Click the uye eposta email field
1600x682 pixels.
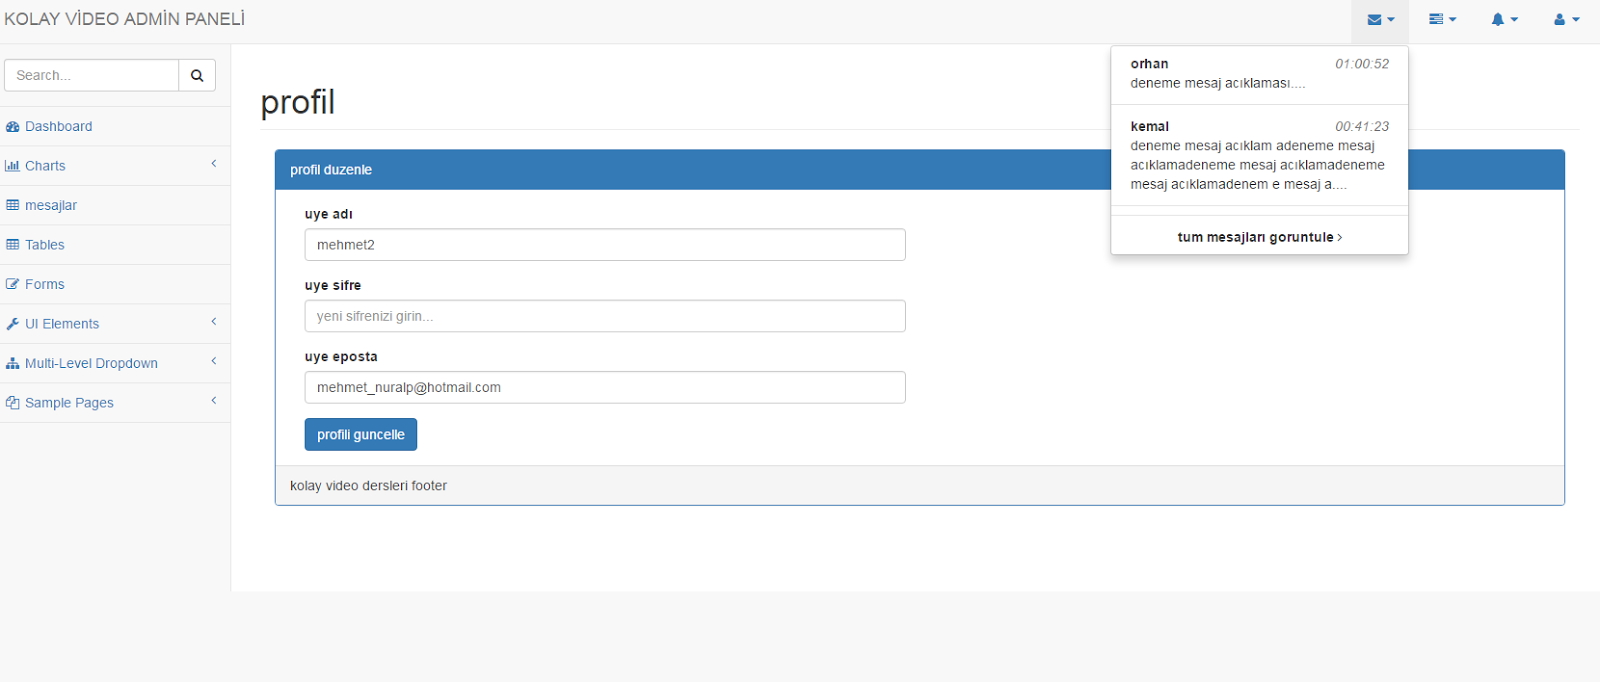point(605,388)
